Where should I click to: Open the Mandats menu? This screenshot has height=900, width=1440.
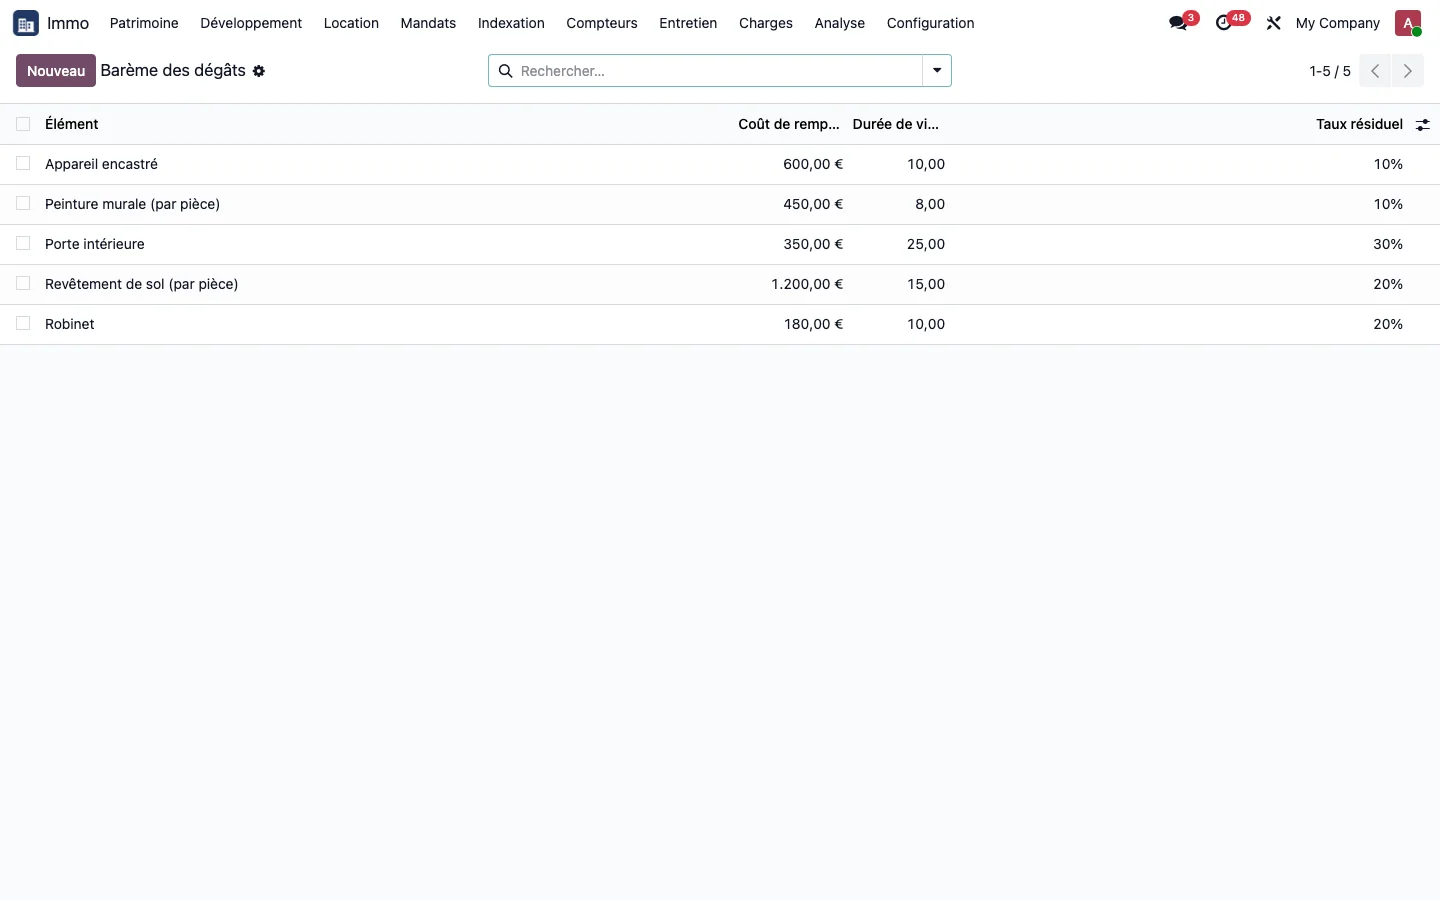428,23
